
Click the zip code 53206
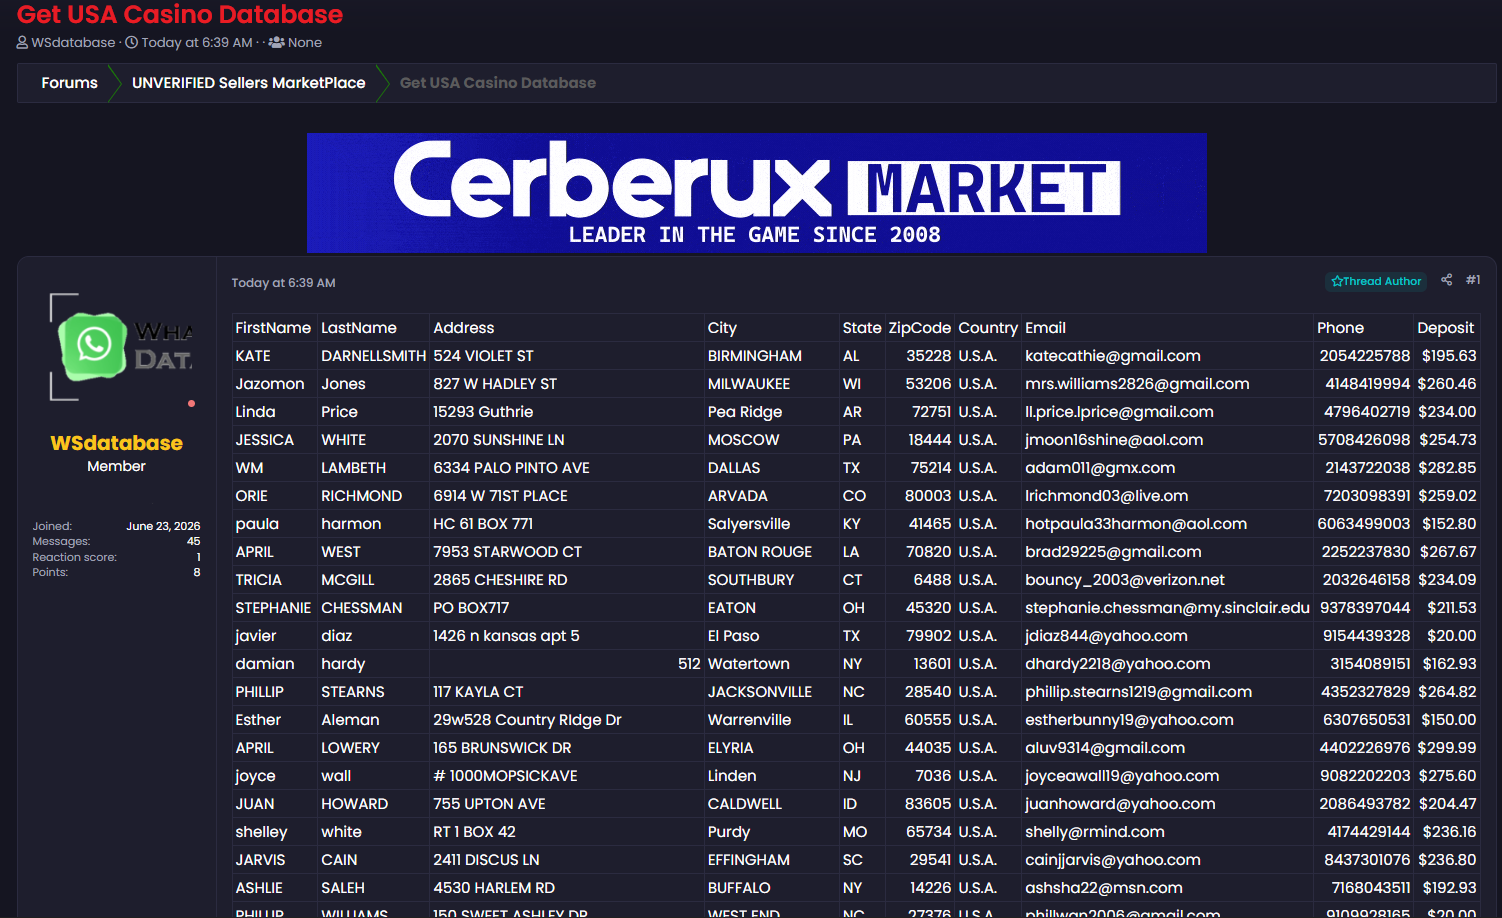click(x=928, y=384)
